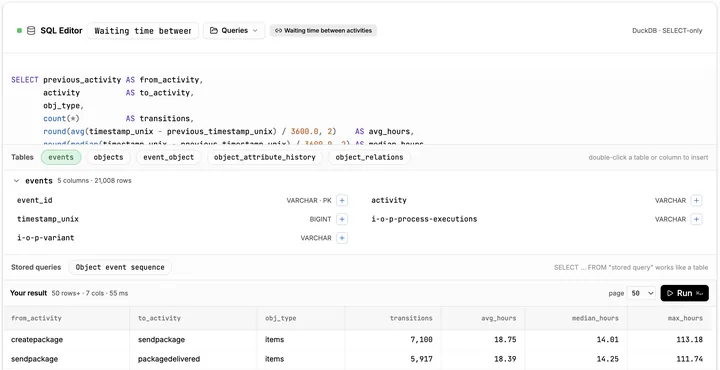
Task: Insert event_id column with its plus icon
Action: [342, 201]
